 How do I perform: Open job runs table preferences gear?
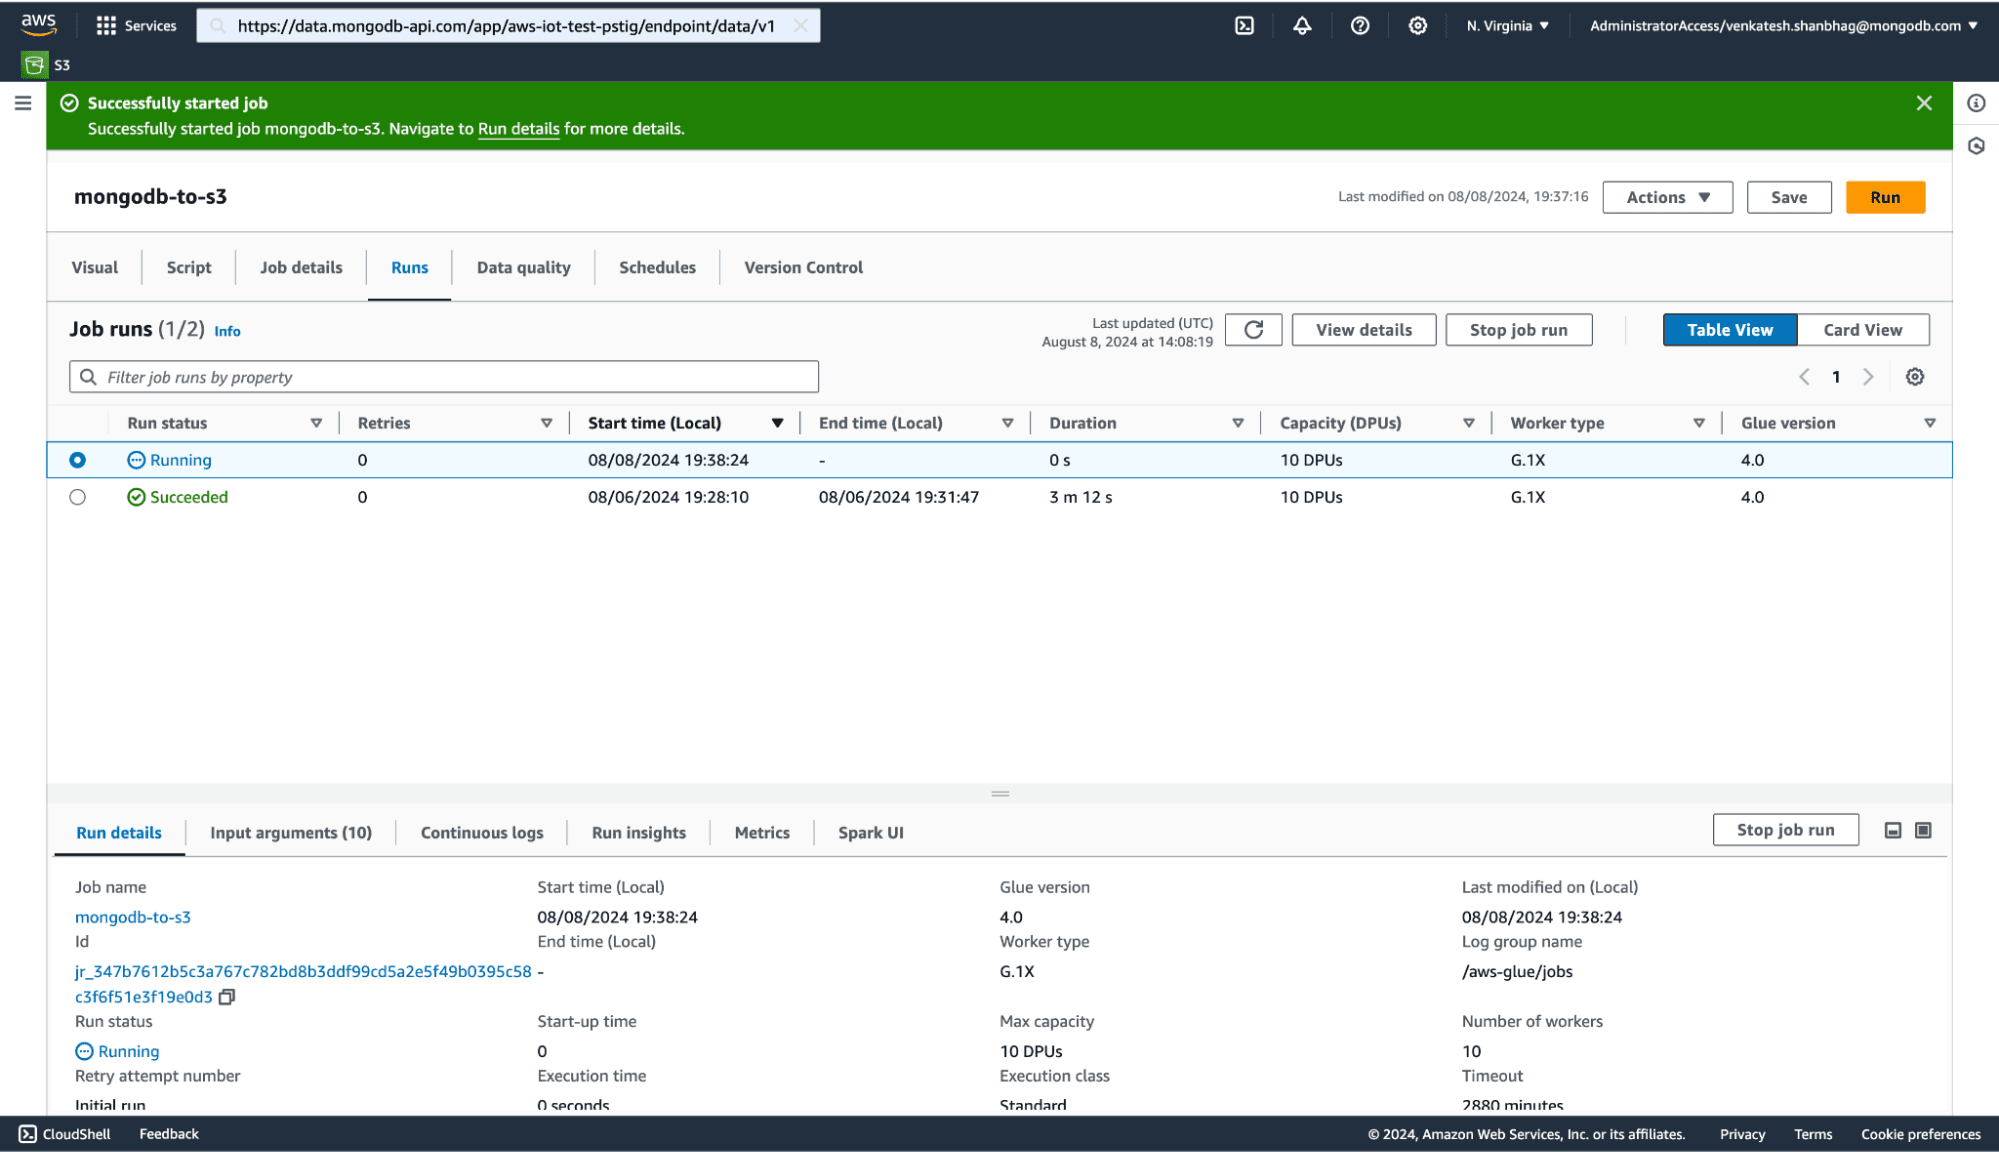(x=1914, y=377)
